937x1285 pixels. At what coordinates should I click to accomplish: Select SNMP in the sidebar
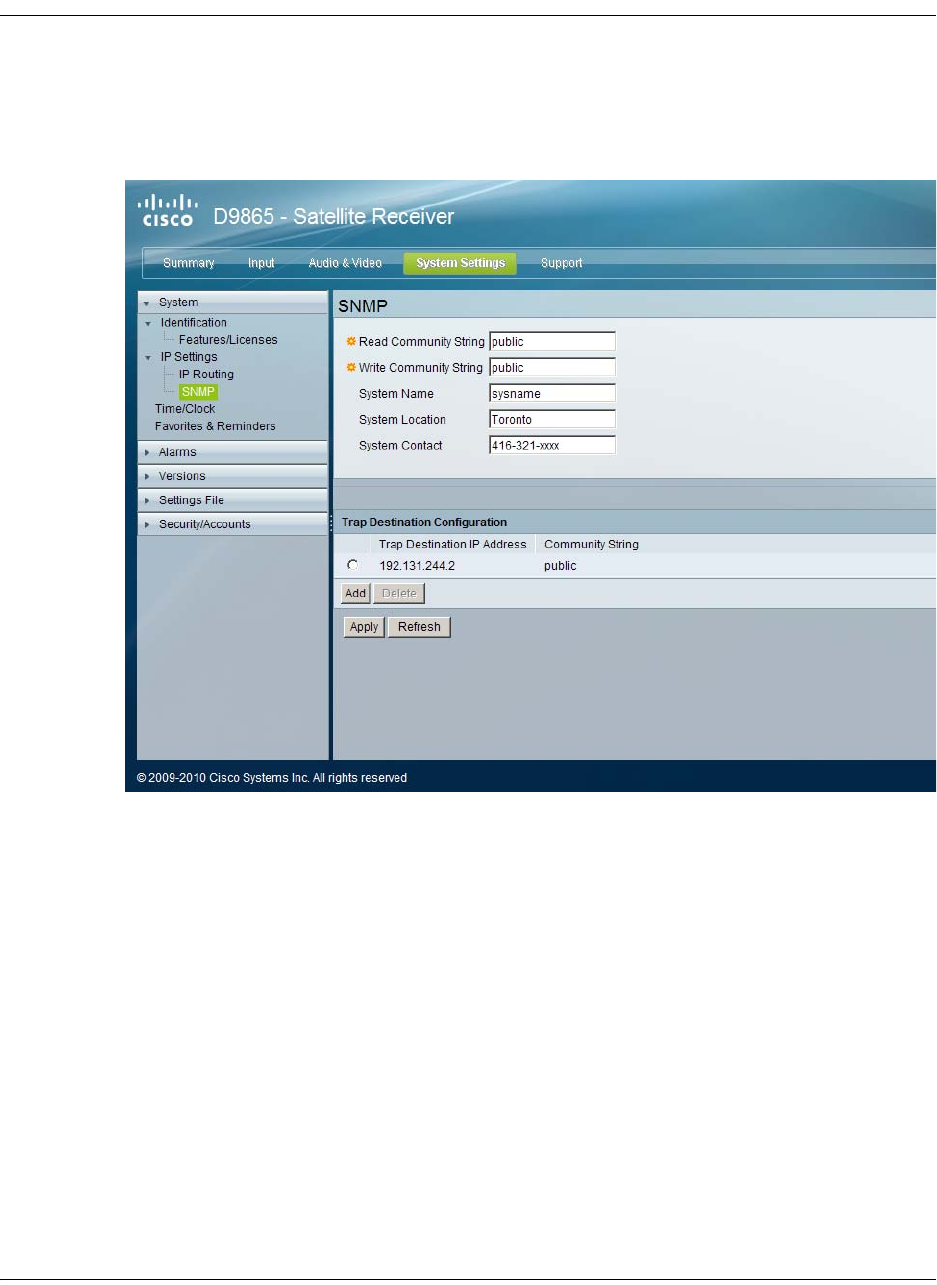pyautogui.click(x=198, y=391)
